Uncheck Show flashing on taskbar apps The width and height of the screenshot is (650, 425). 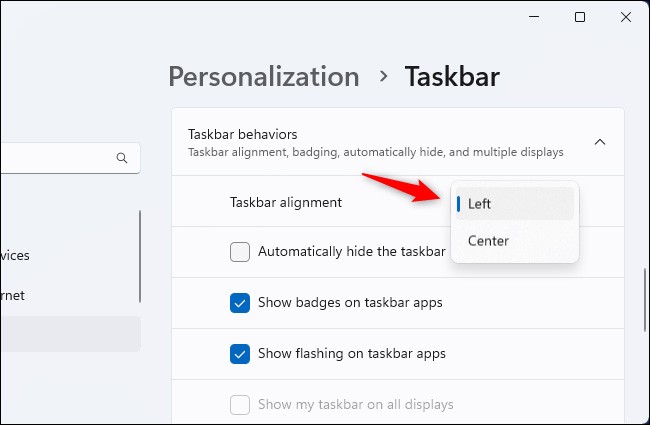pyautogui.click(x=240, y=353)
